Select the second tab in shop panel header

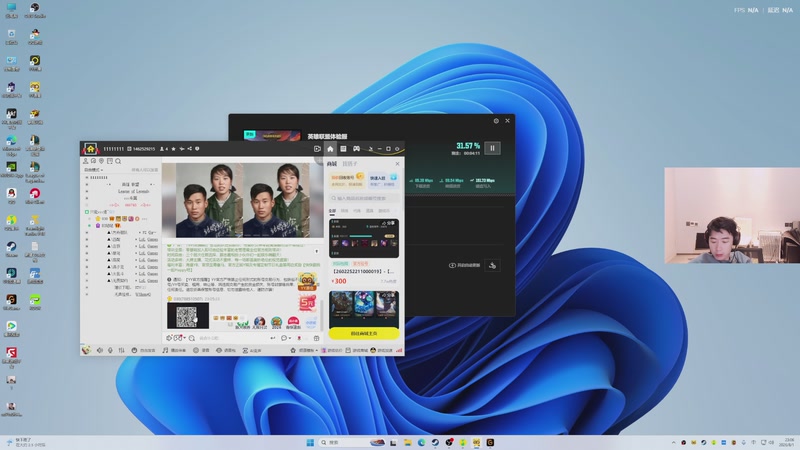349,164
